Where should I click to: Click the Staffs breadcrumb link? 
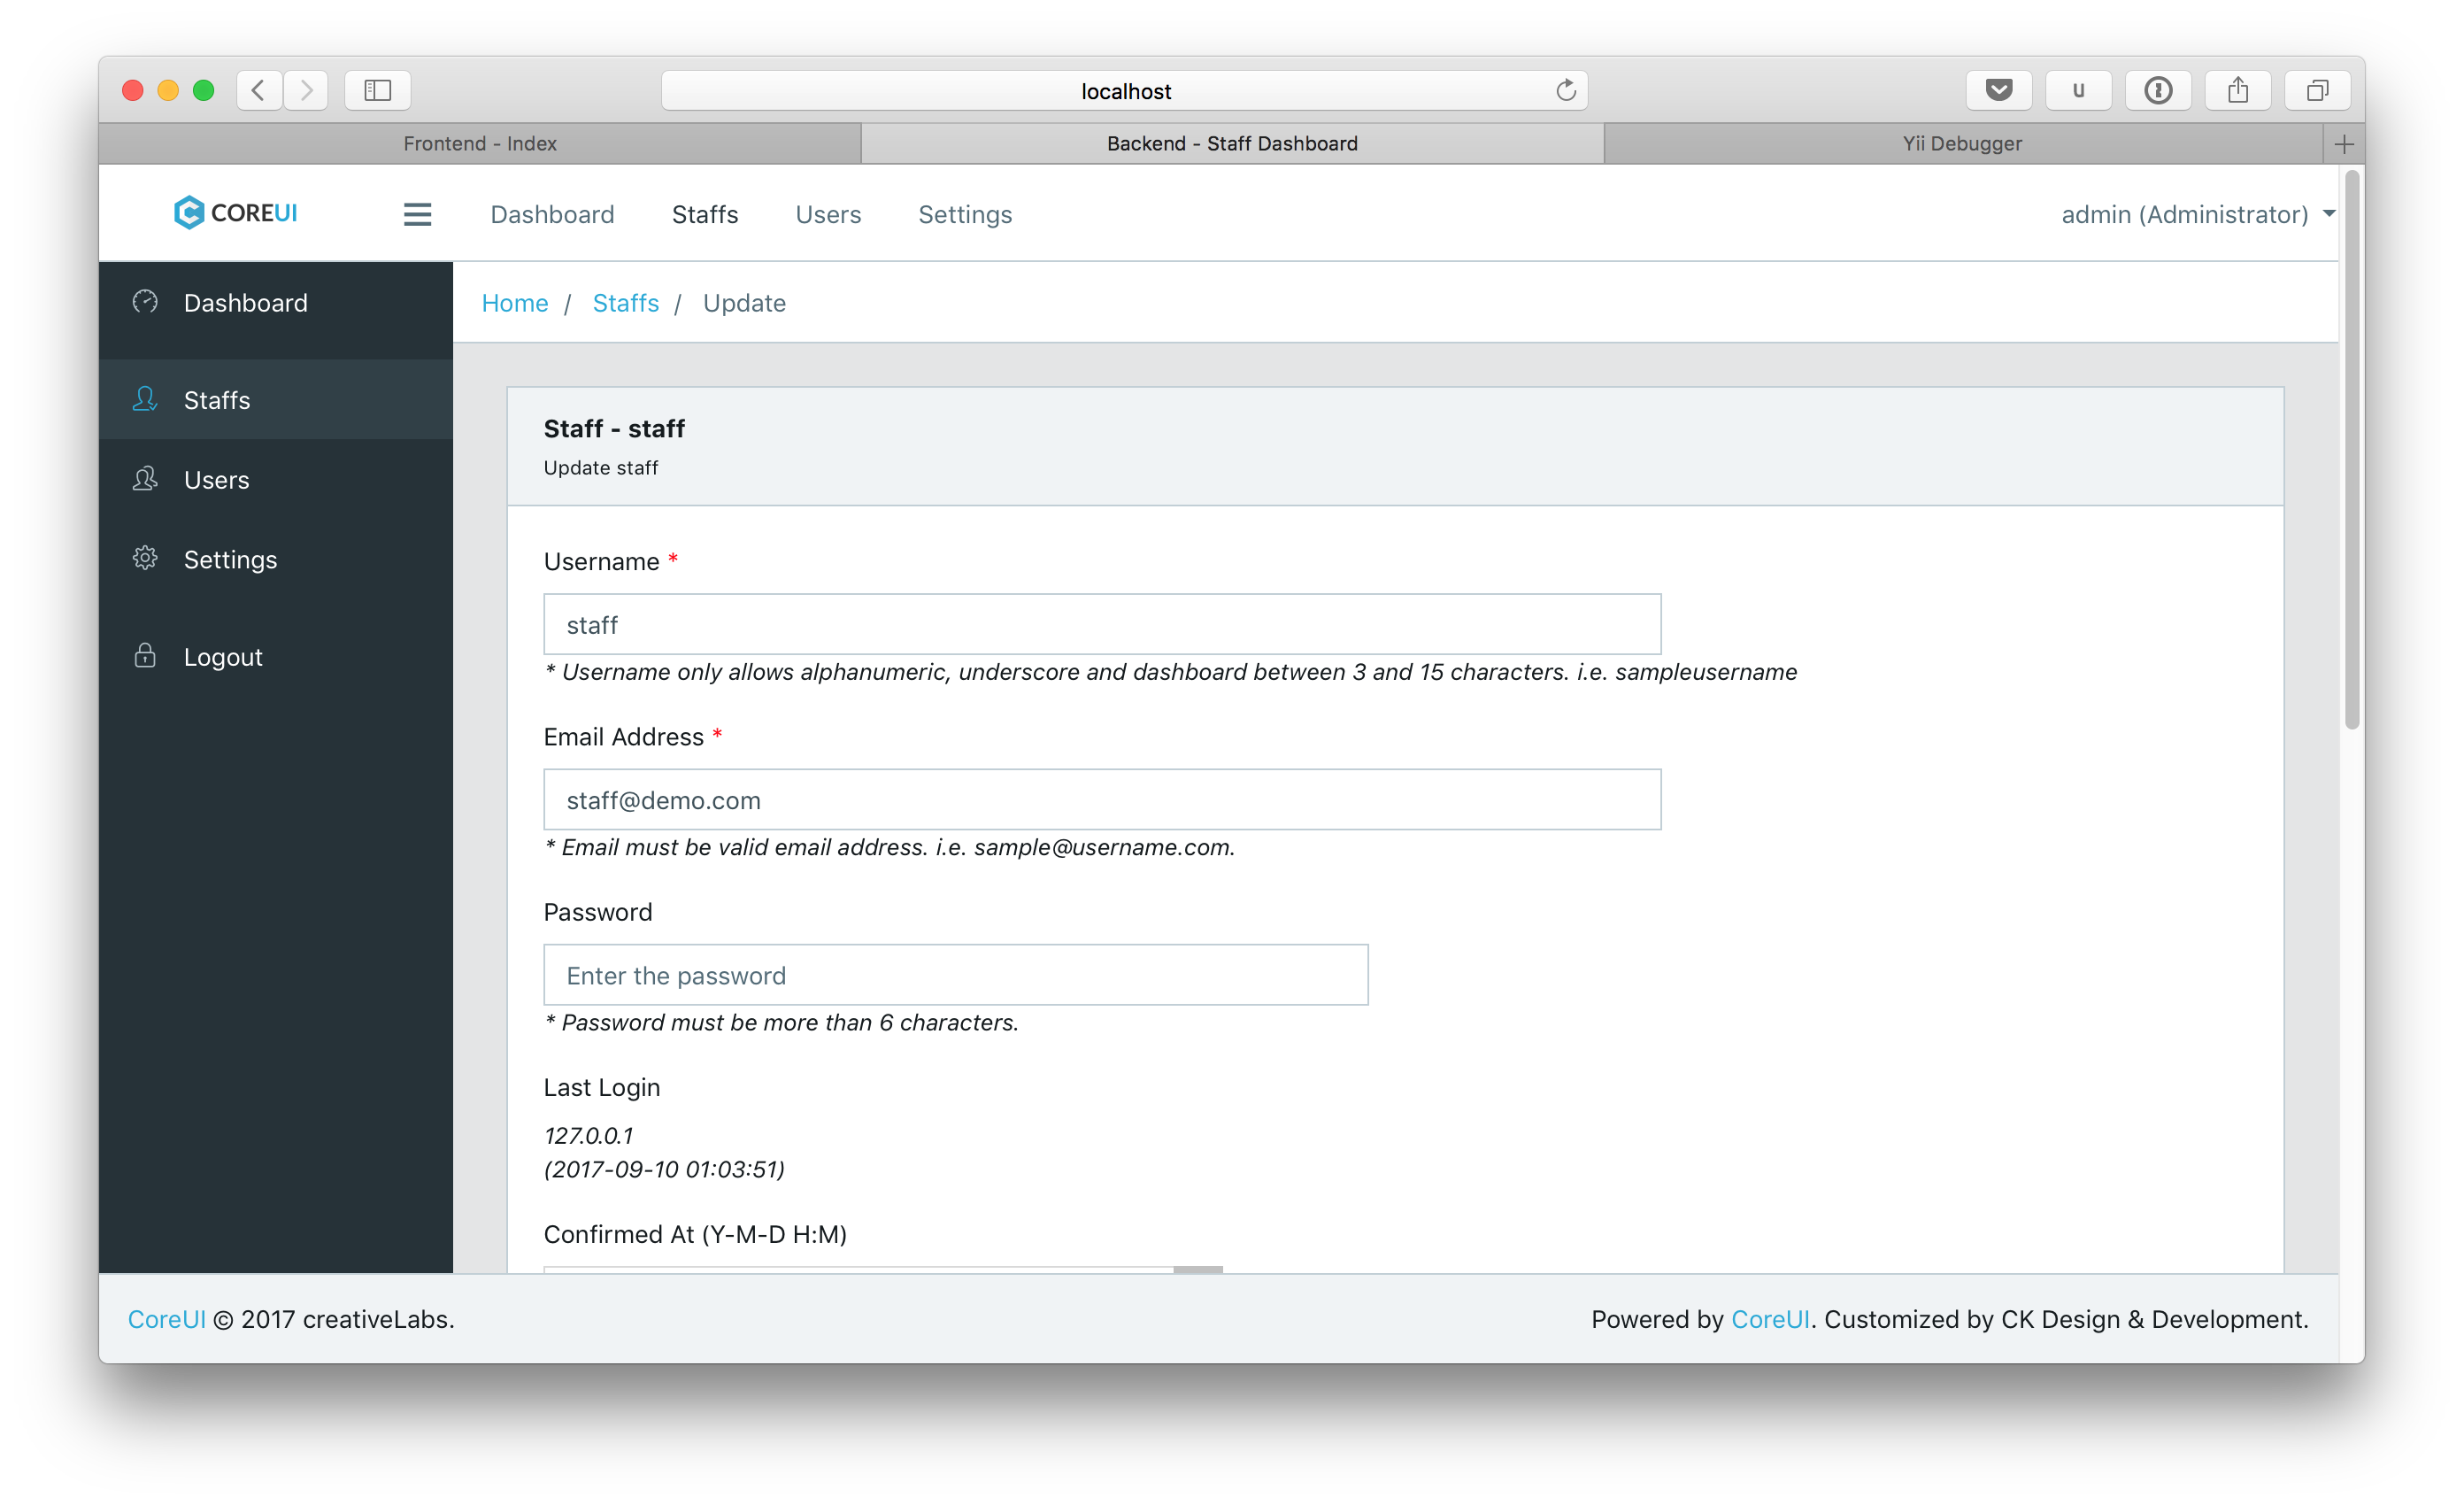pyautogui.click(x=625, y=303)
